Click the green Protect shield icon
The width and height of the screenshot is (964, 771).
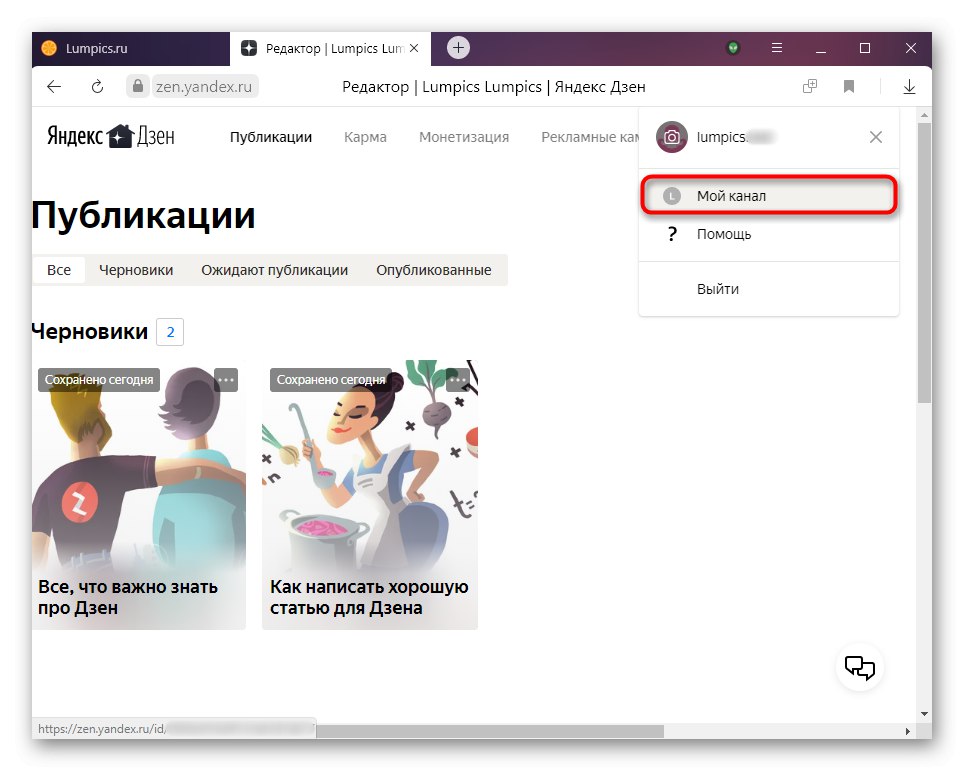click(x=733, y=48)
